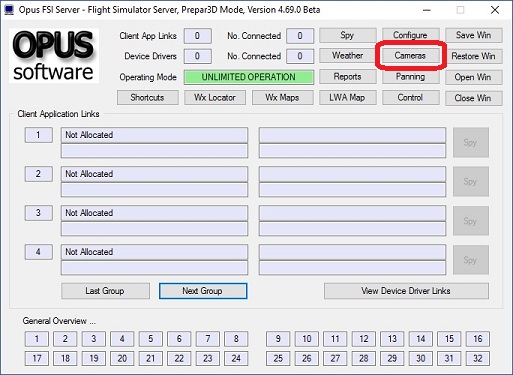Close the Opus FSI Server window

pos(495,10)
